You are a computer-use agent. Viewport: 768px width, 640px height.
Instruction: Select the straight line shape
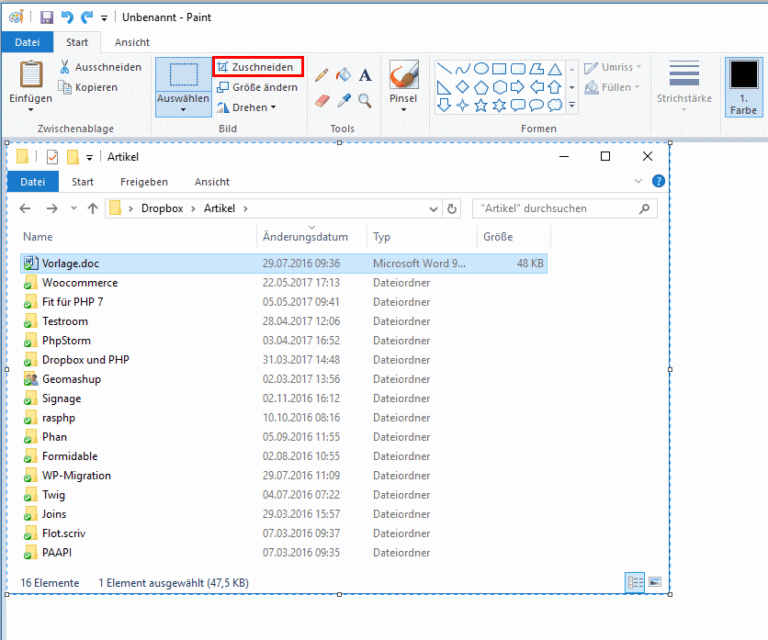point(444,69)
